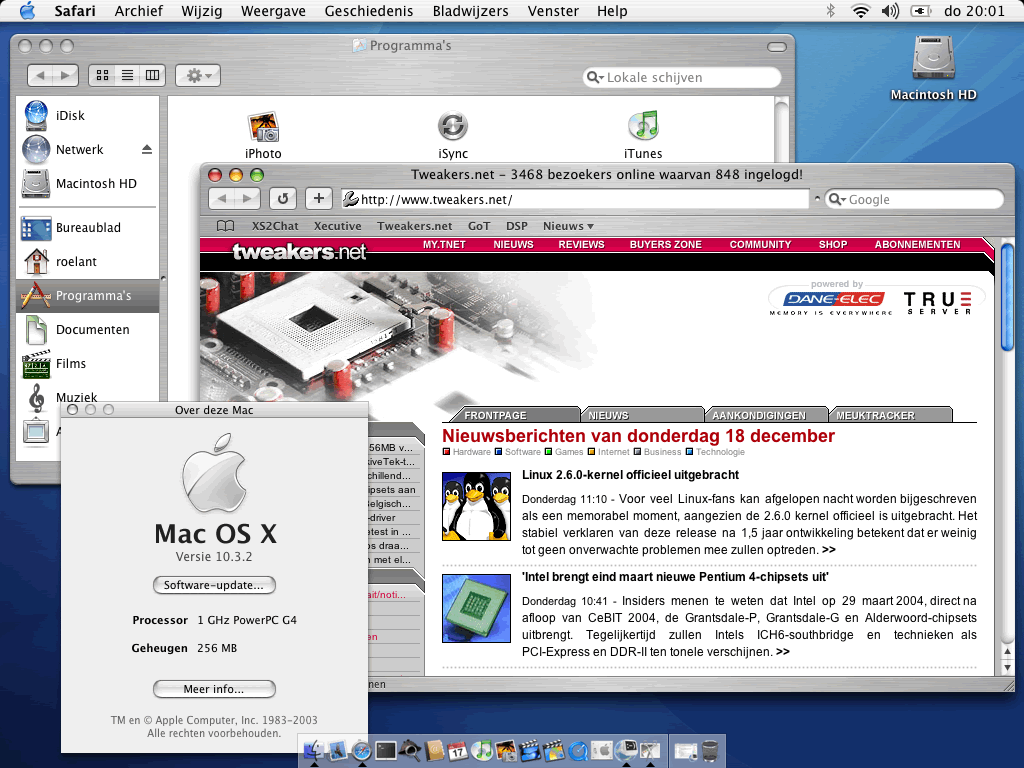Open the Trash in the Dock
The width and height of the screenshot is (1024, 768).
click(710, 751)
